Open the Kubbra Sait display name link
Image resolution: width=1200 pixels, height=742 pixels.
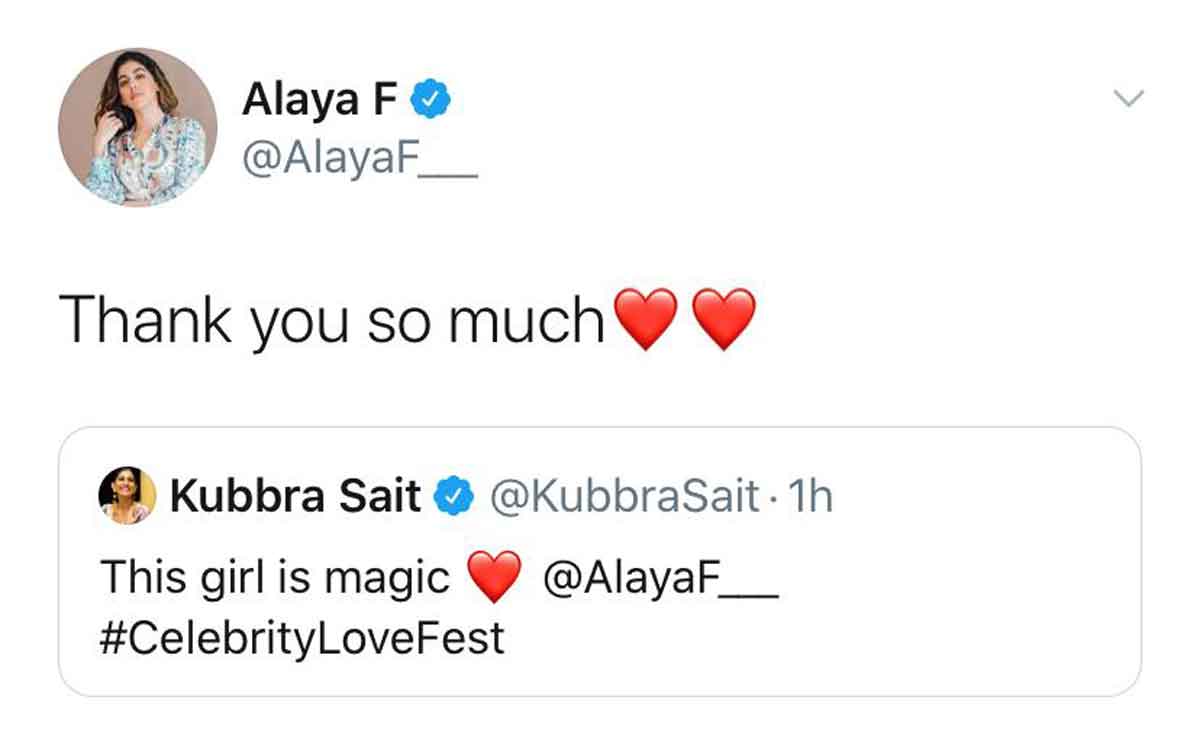pos(295,496)
